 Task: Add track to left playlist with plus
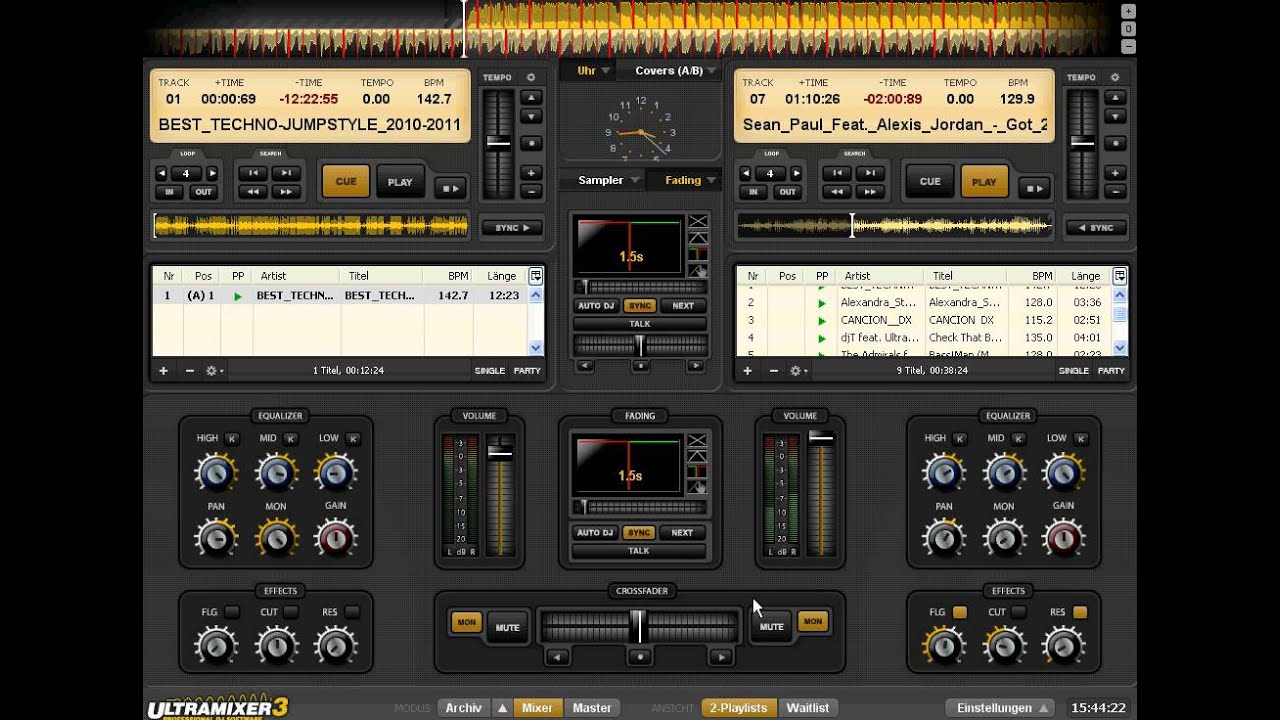[163, 371]
